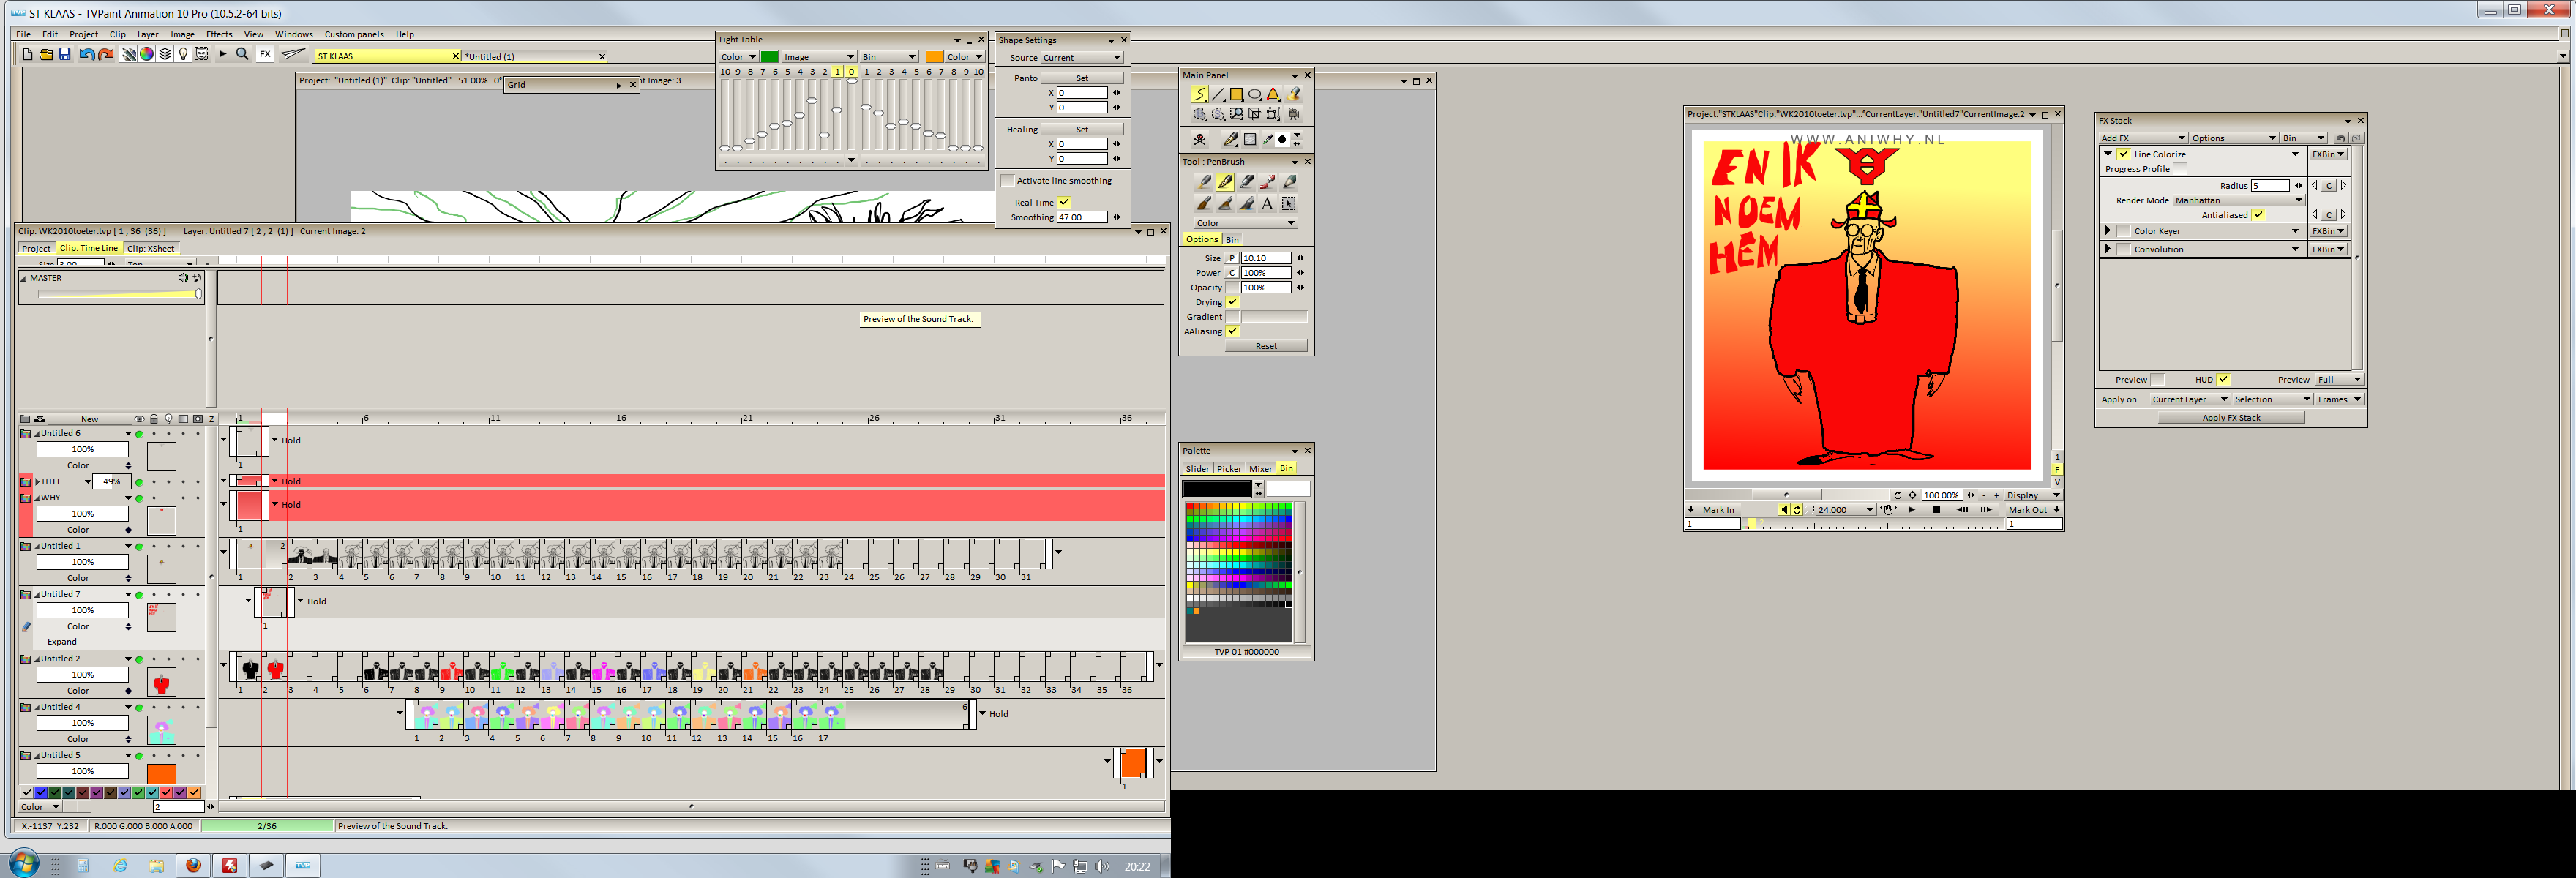Toggle the Antialiased checkbox
Screen dimensions: 2576x878
point(2258,215)
